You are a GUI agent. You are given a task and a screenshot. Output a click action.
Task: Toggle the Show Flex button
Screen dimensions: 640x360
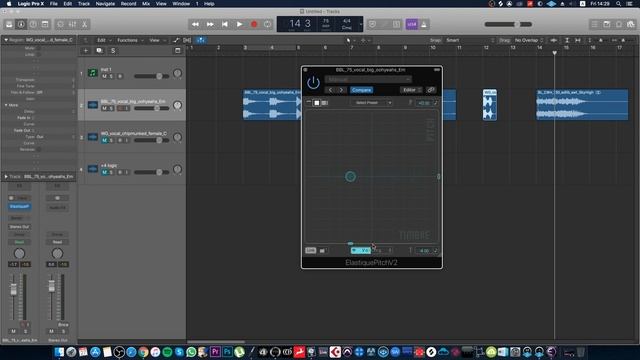click(x=187, y=40)
